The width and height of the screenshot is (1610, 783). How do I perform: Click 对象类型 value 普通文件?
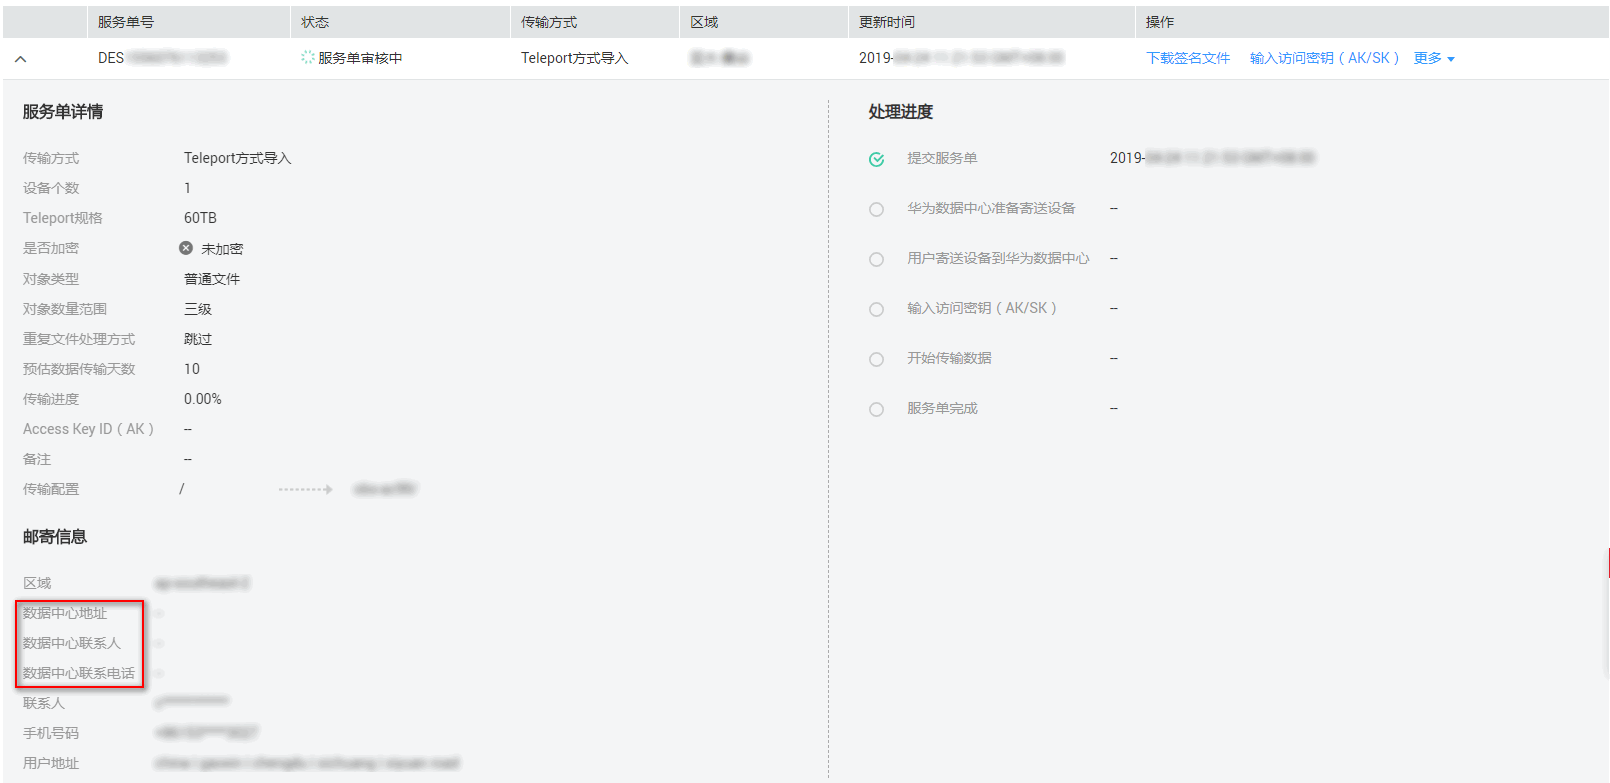pyautogui.click(x=212, y=279)
